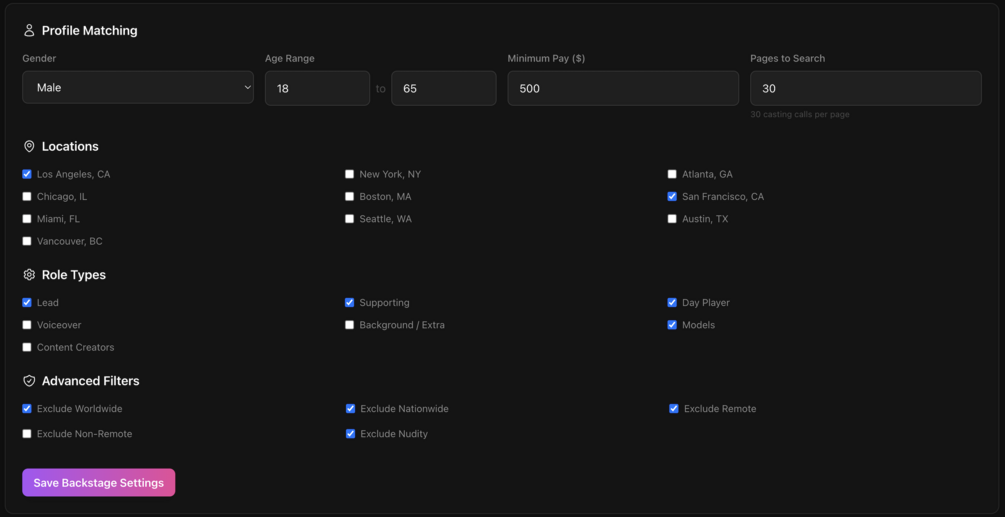The height and width of the screenshot is (517, 1005).
Task: Toggle the Lead role type
Action: 27,302
